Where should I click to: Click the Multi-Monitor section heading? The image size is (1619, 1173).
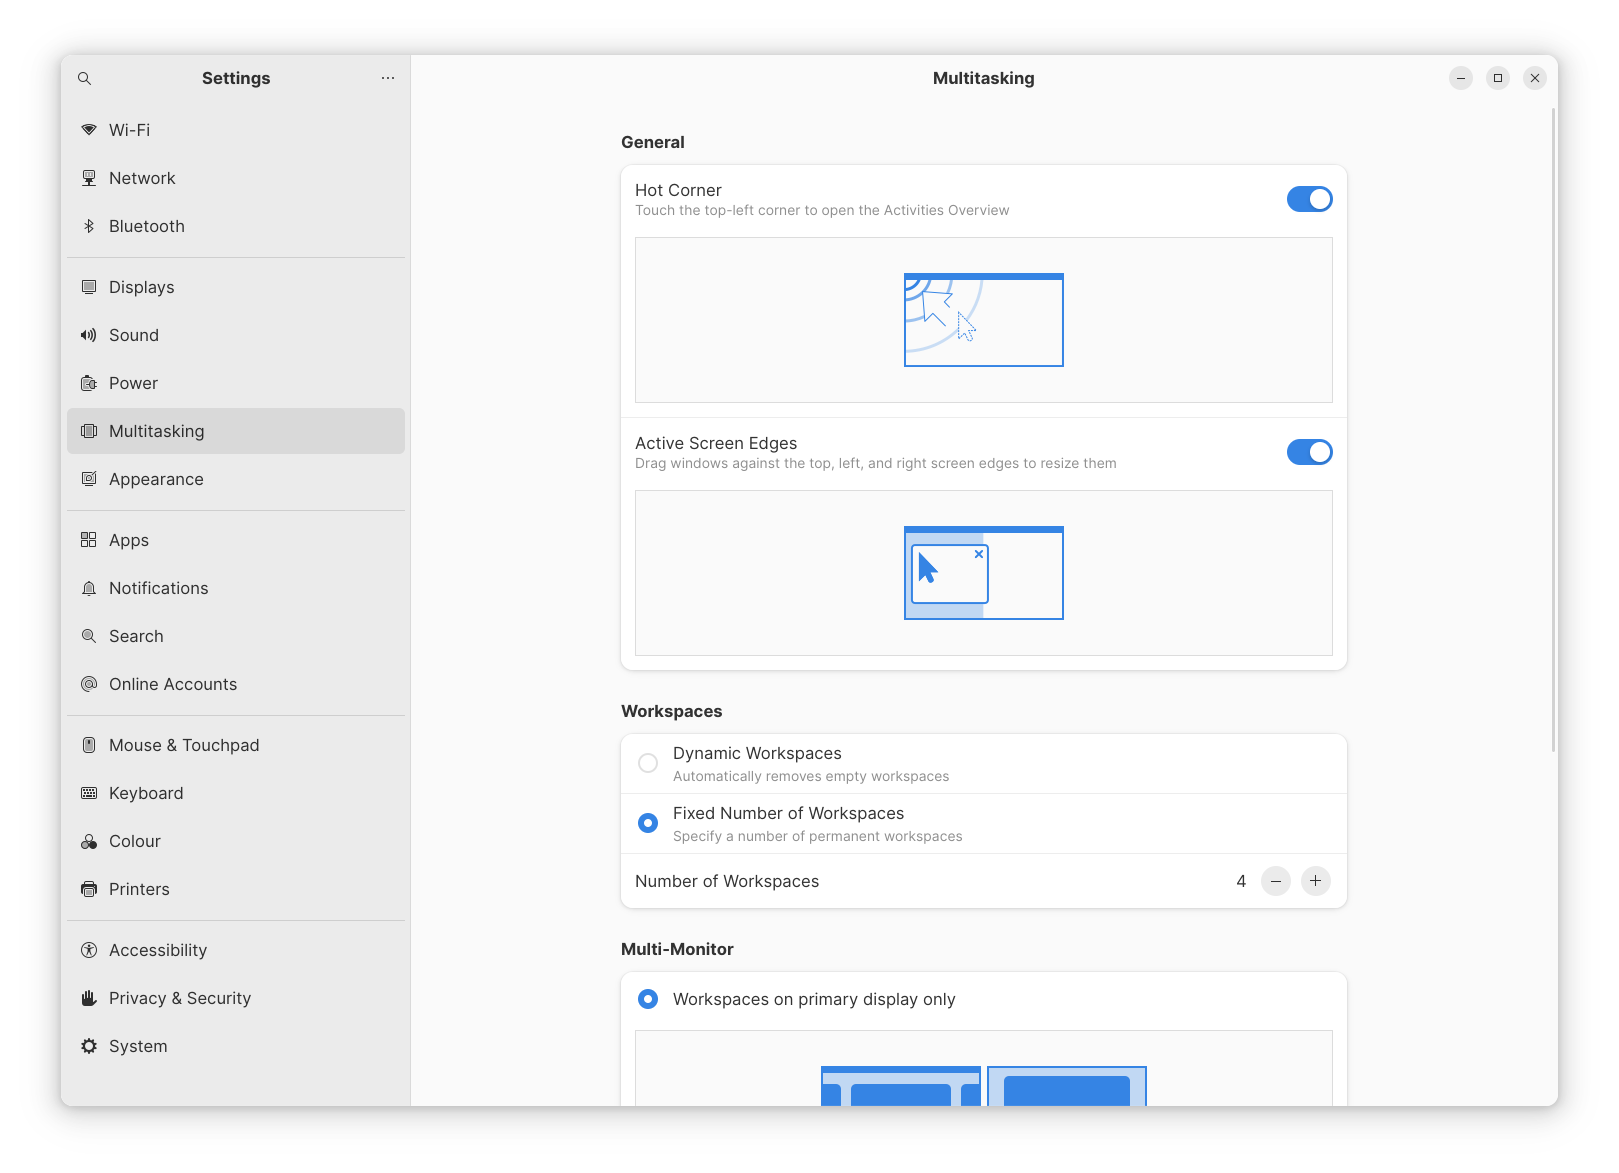(677, 949)
